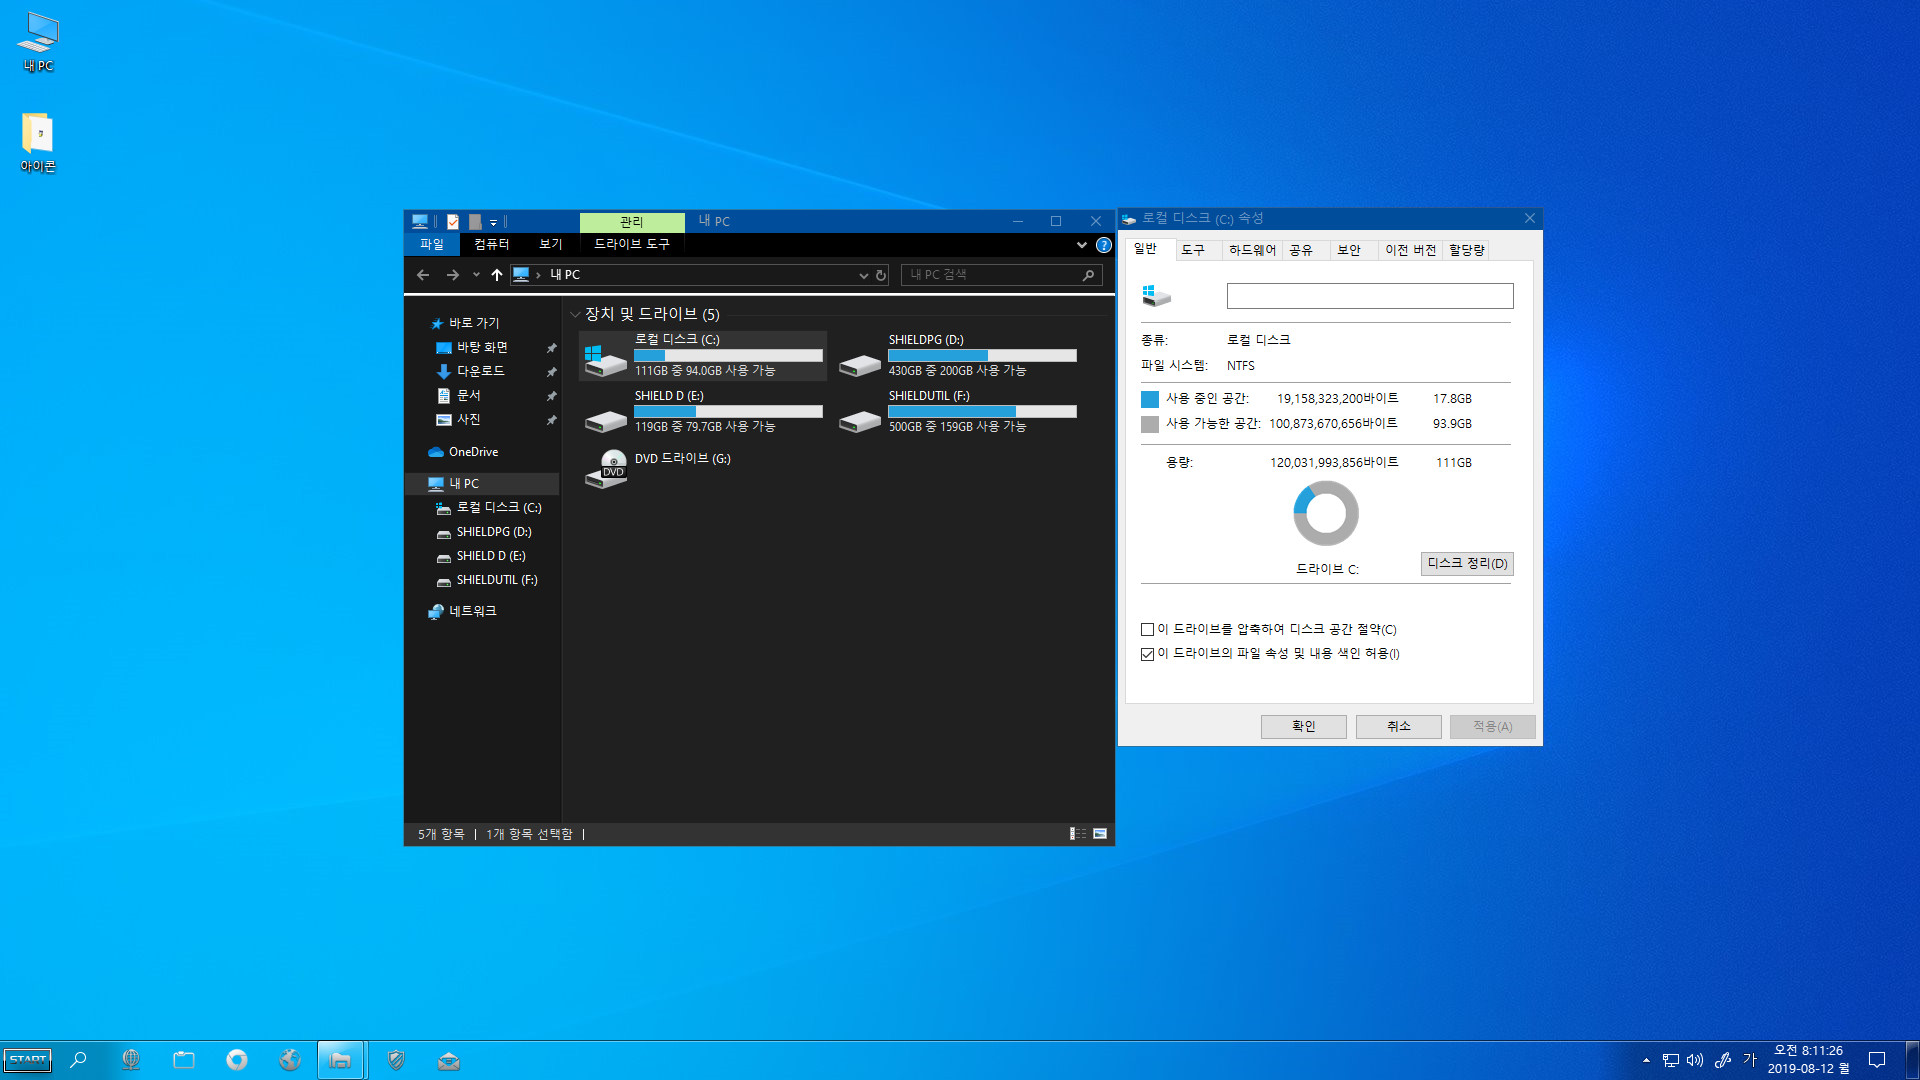Click the New Folder quick-access icon in Explorer
Viewport: 1920px width, 1080px height.
[x=475, y=221]
